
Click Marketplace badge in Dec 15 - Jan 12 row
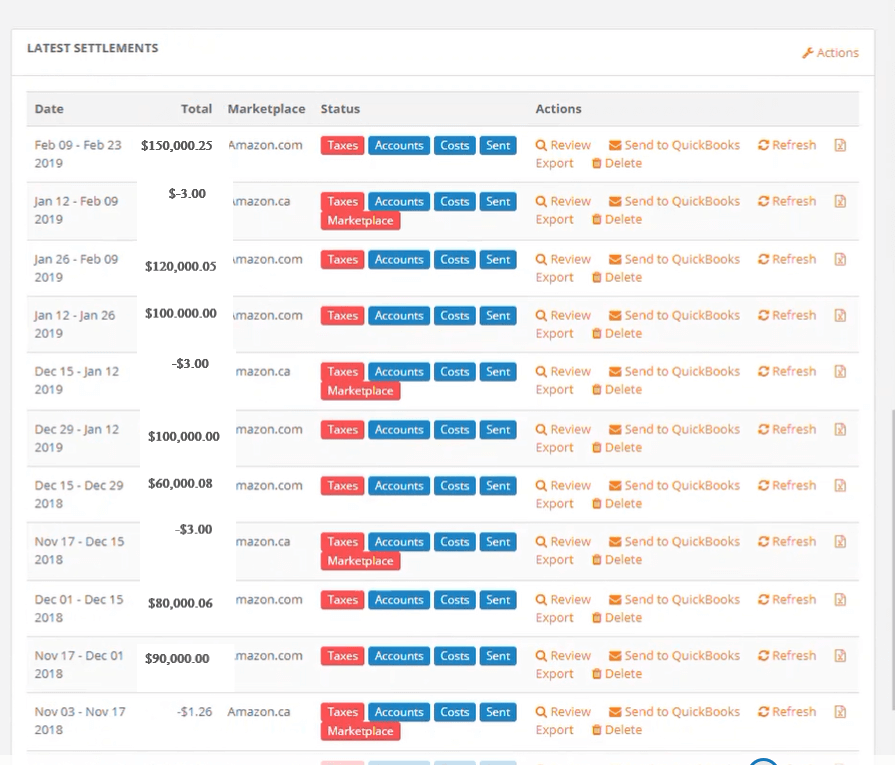[x=360, y=390]
